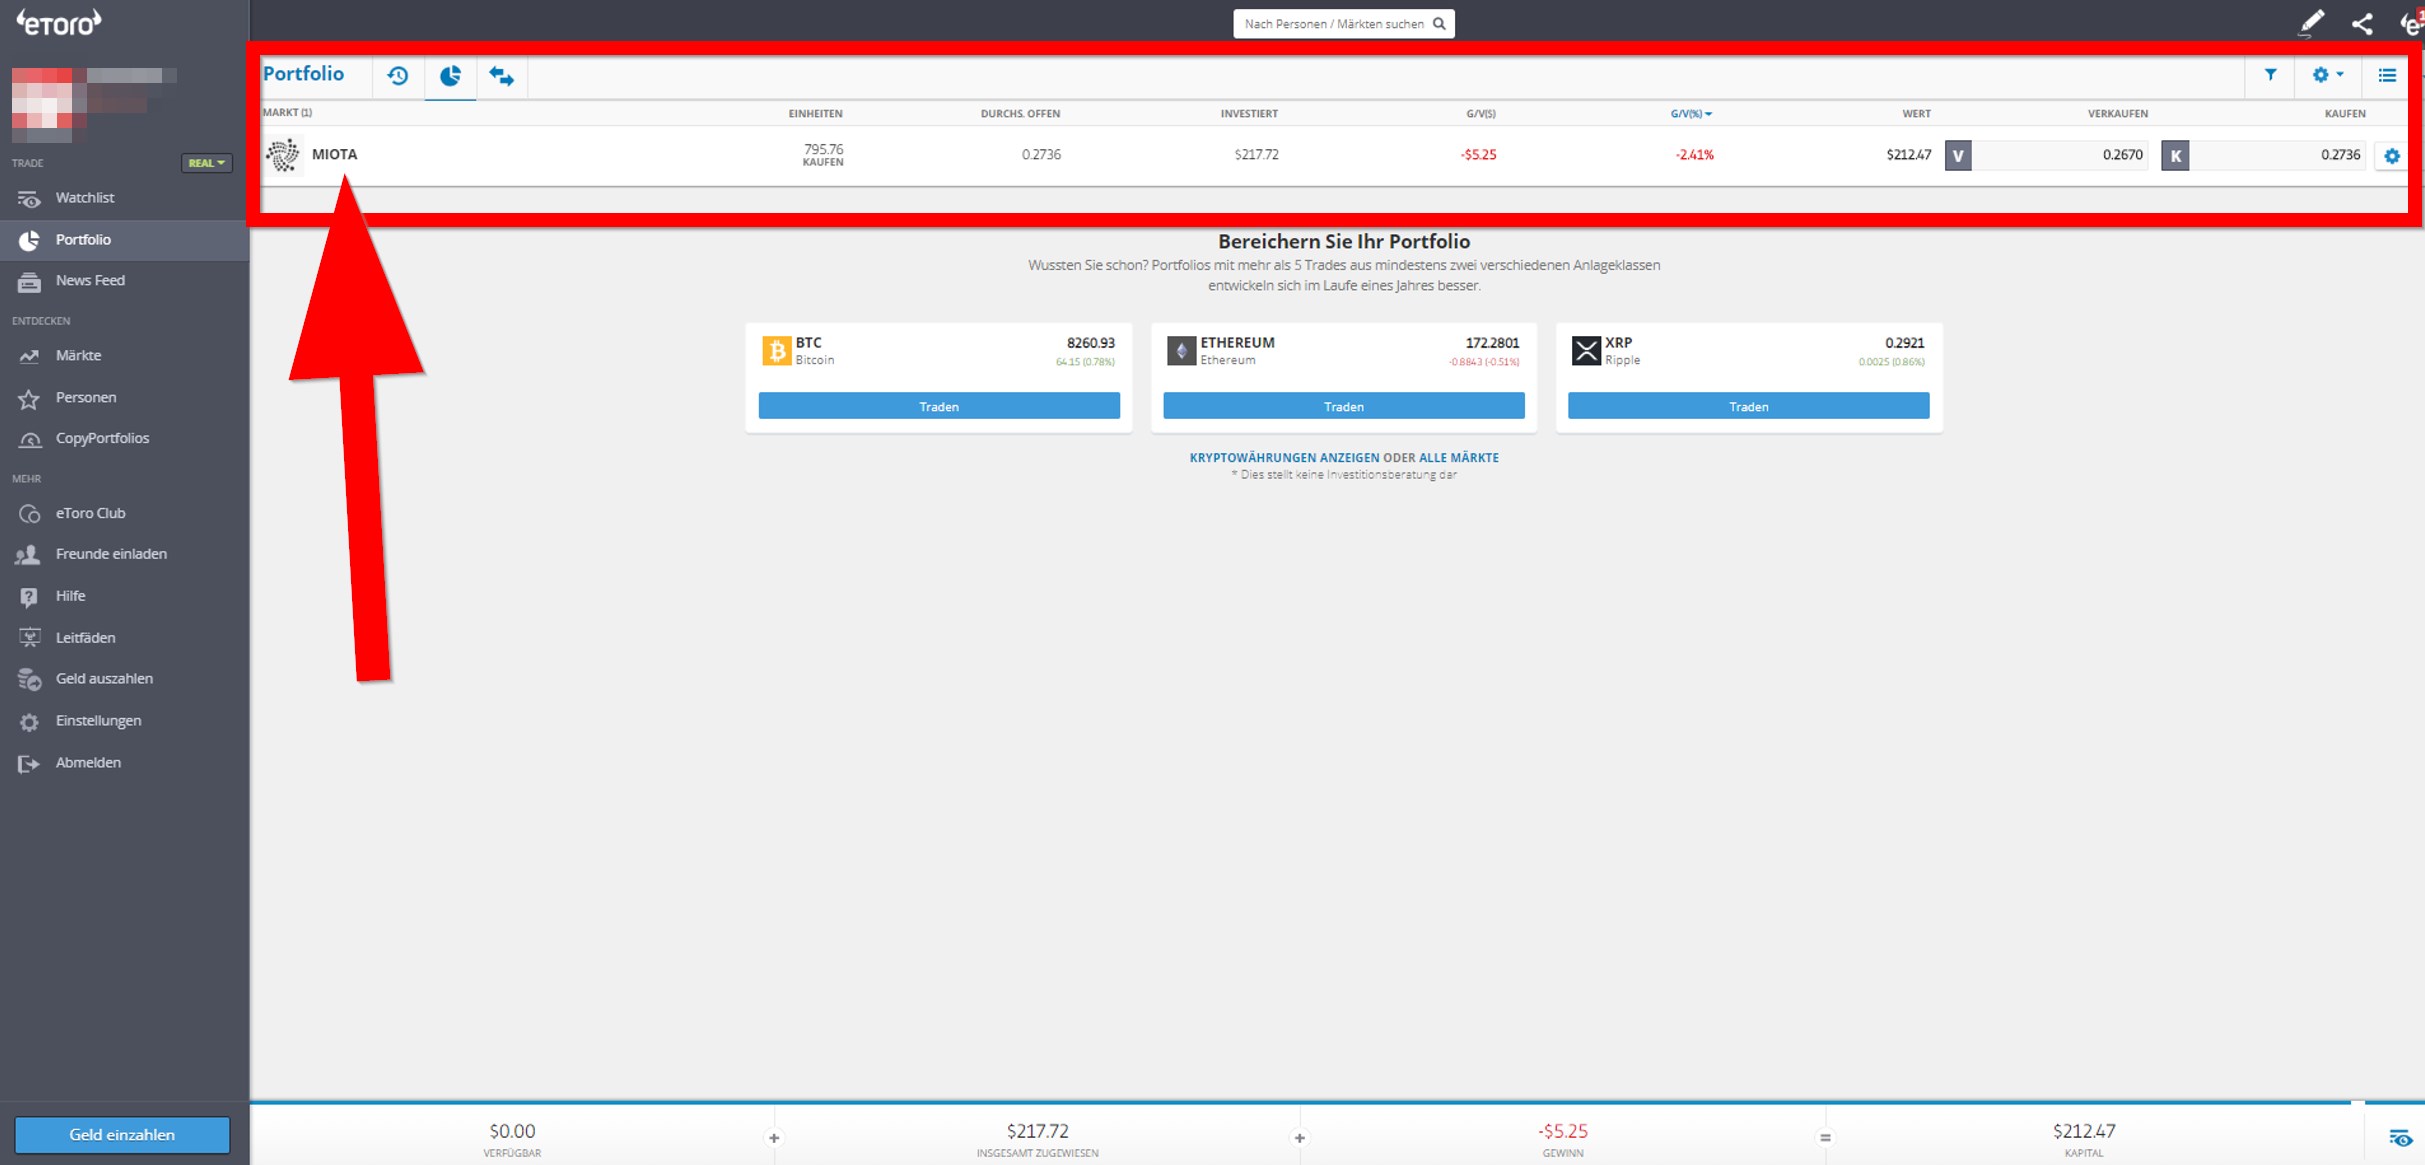Open the MIOTA row gear options
Image resolution: width=2425 pixels, height=1165 pixels.
[2391, 156]
